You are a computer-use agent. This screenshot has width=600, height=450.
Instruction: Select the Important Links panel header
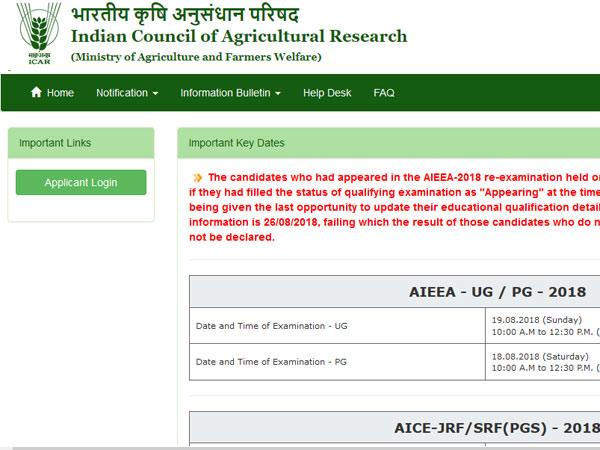pos(81,143)
